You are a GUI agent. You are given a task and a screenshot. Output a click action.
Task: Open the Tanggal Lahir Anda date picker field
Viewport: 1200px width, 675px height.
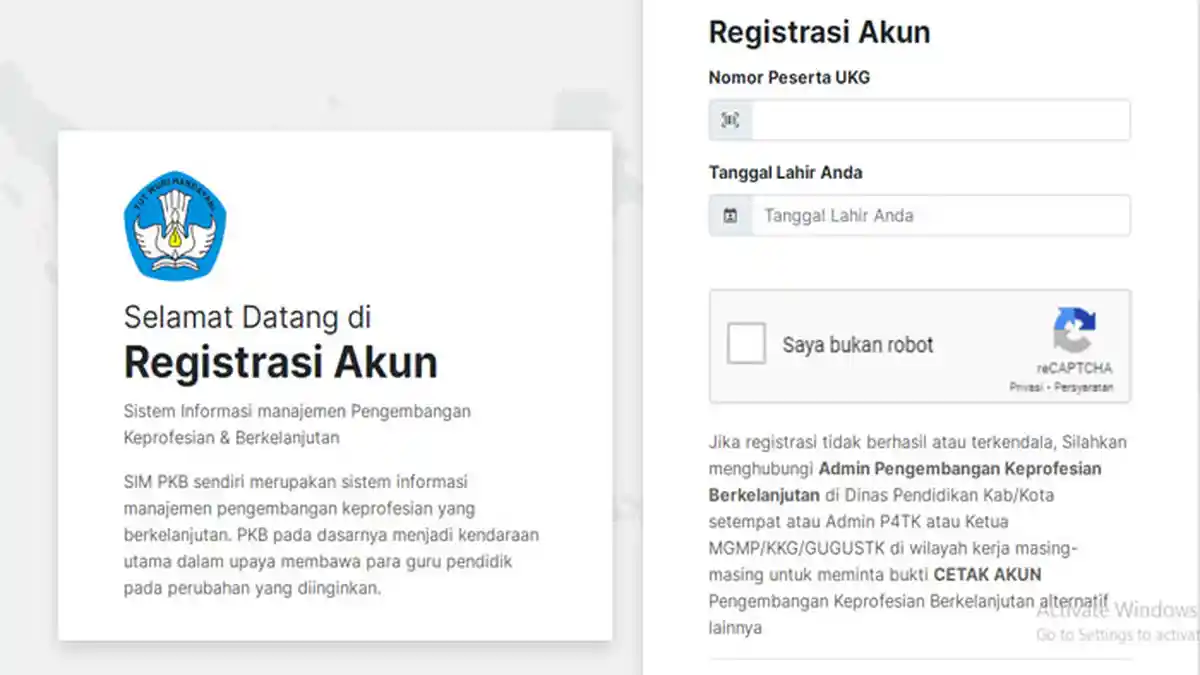940,215
